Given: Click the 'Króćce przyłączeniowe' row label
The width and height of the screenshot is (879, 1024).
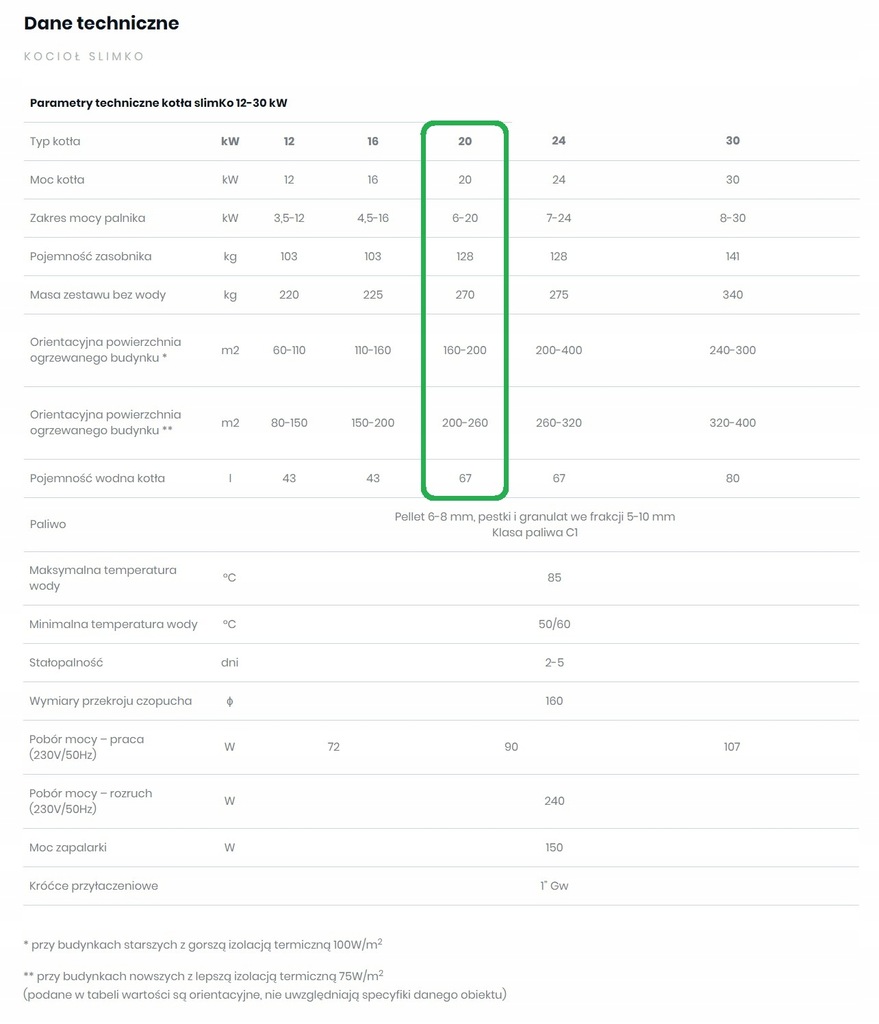Looking at the screenshot, I should tap(93, 886).
